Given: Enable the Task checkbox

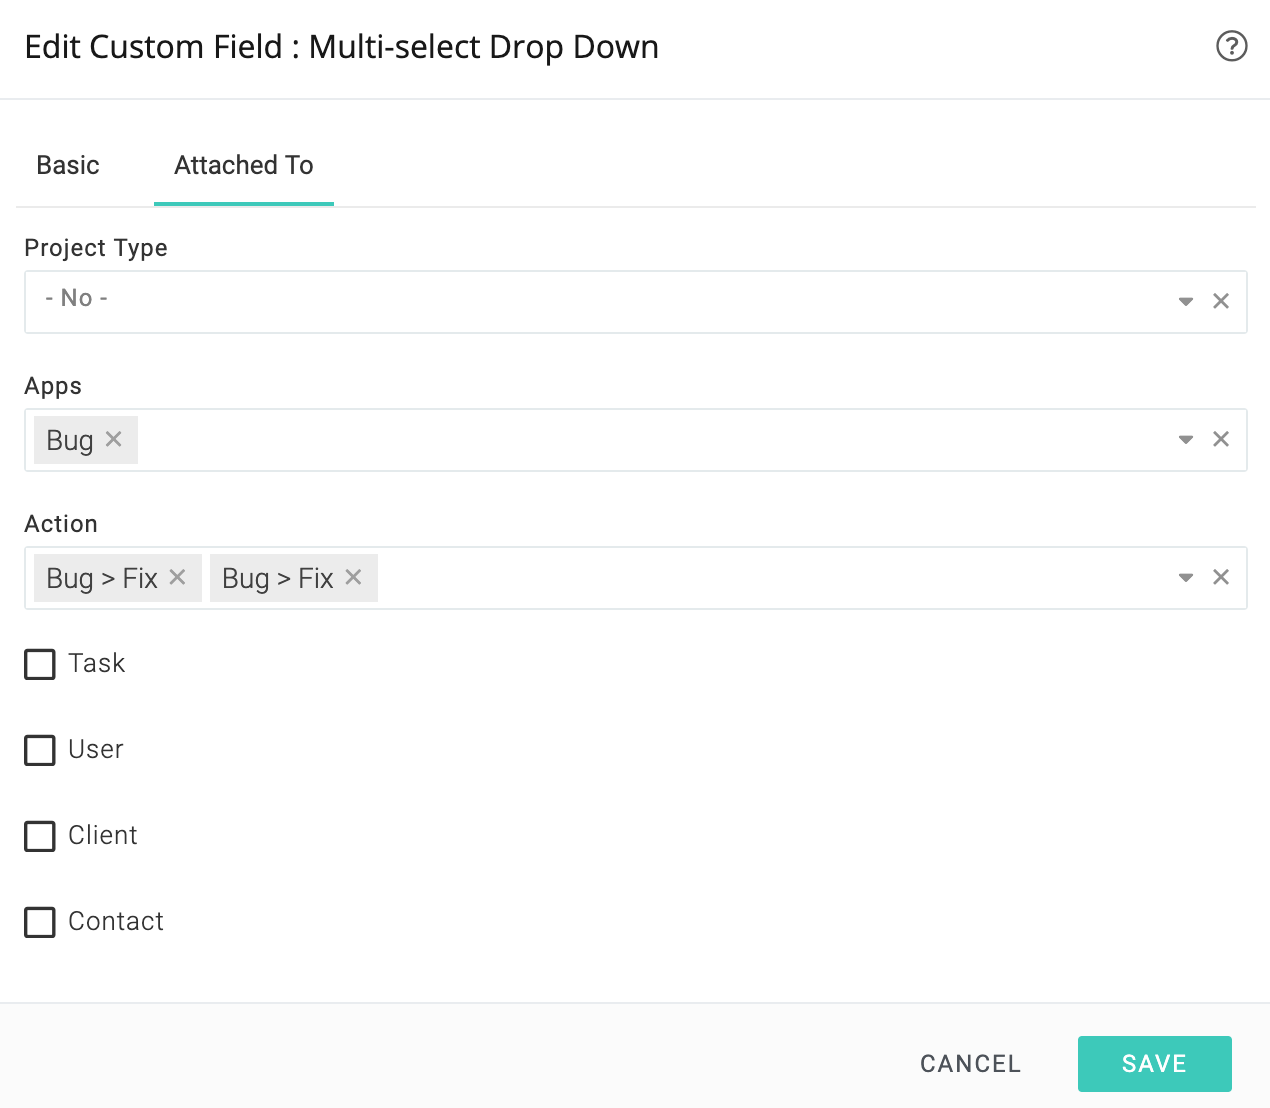Looking at the screenshot, I should (x=40, y=664).
